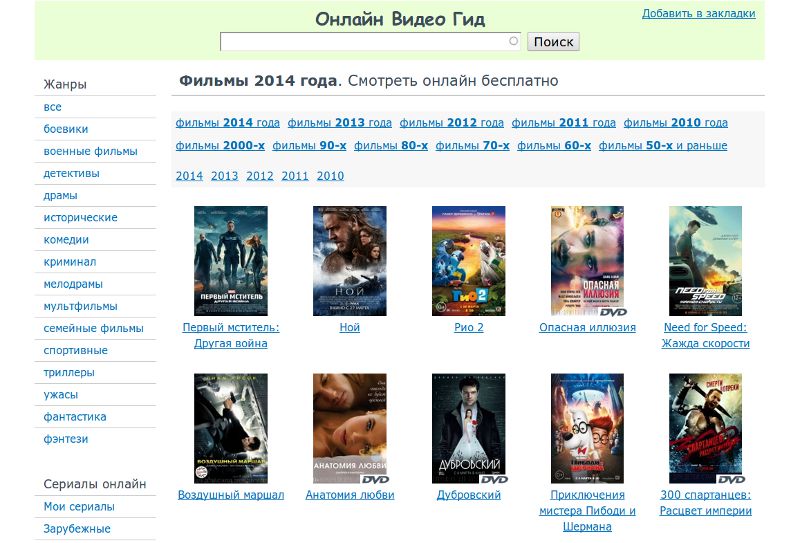Screen dimensions: 800x543
Task: Open the Добавить в закладки link
Action: click(698, 14)
